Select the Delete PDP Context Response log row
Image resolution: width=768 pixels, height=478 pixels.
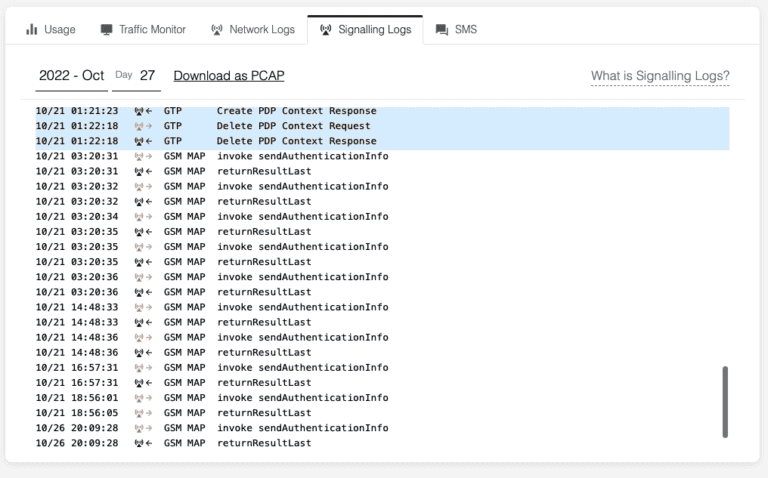(x=295, y=141)
